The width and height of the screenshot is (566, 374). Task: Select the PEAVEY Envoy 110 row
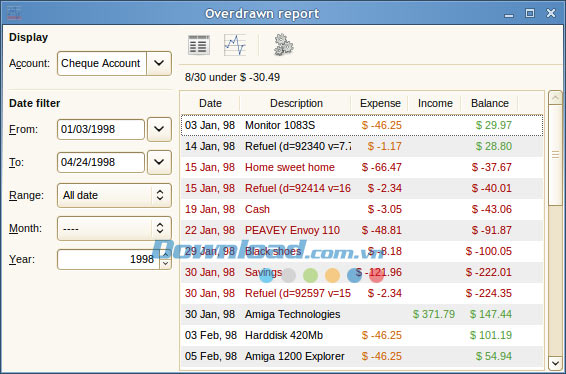(362, 230)
